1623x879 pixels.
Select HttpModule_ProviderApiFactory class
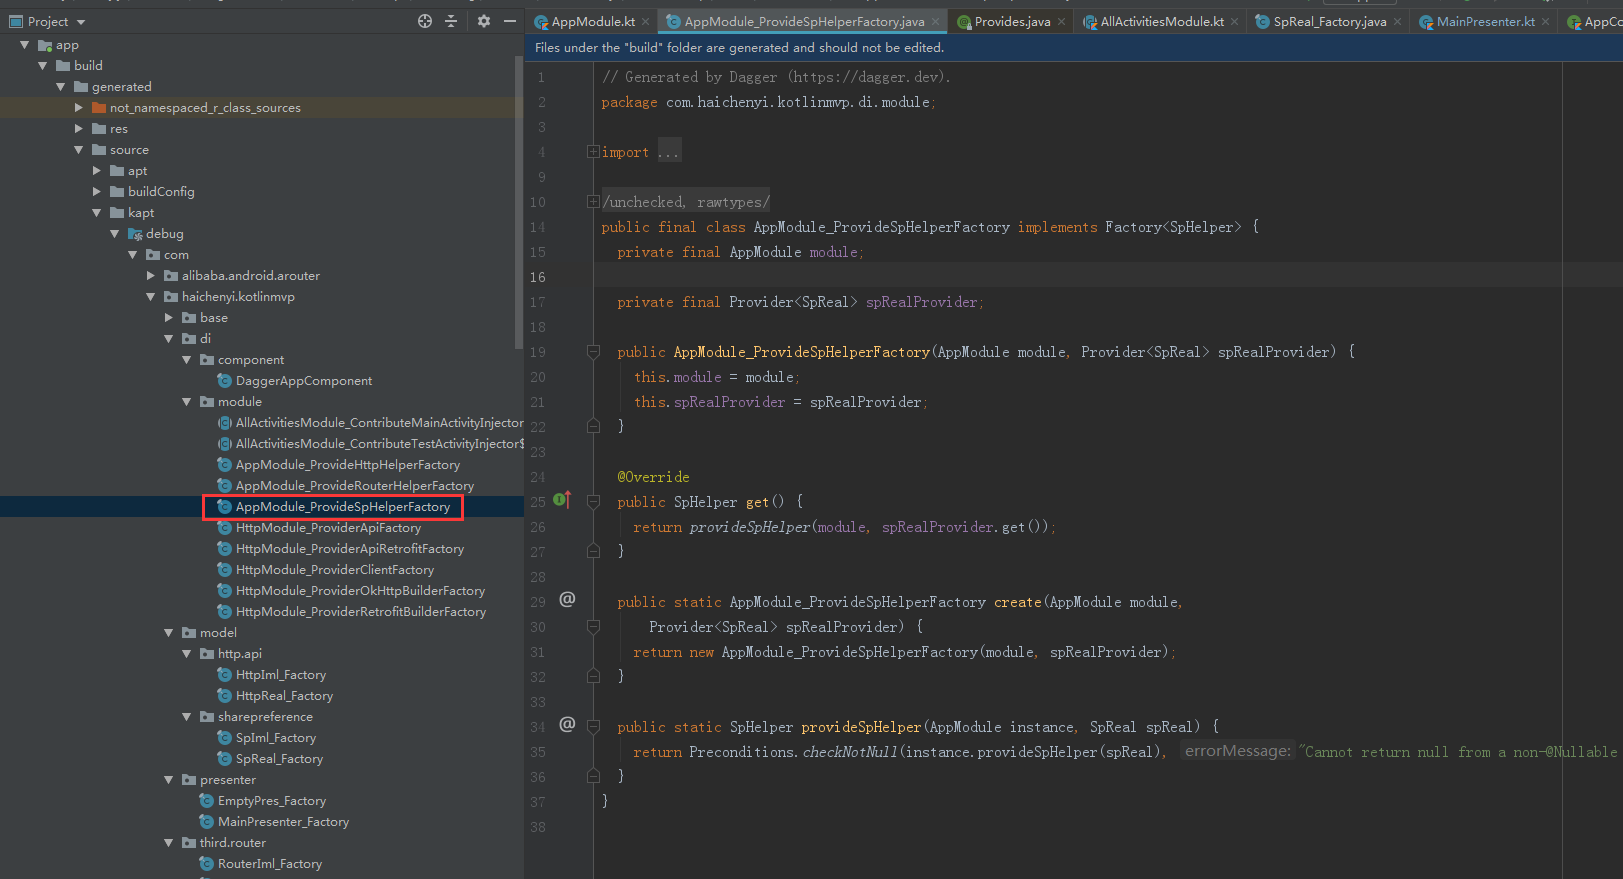328,528
